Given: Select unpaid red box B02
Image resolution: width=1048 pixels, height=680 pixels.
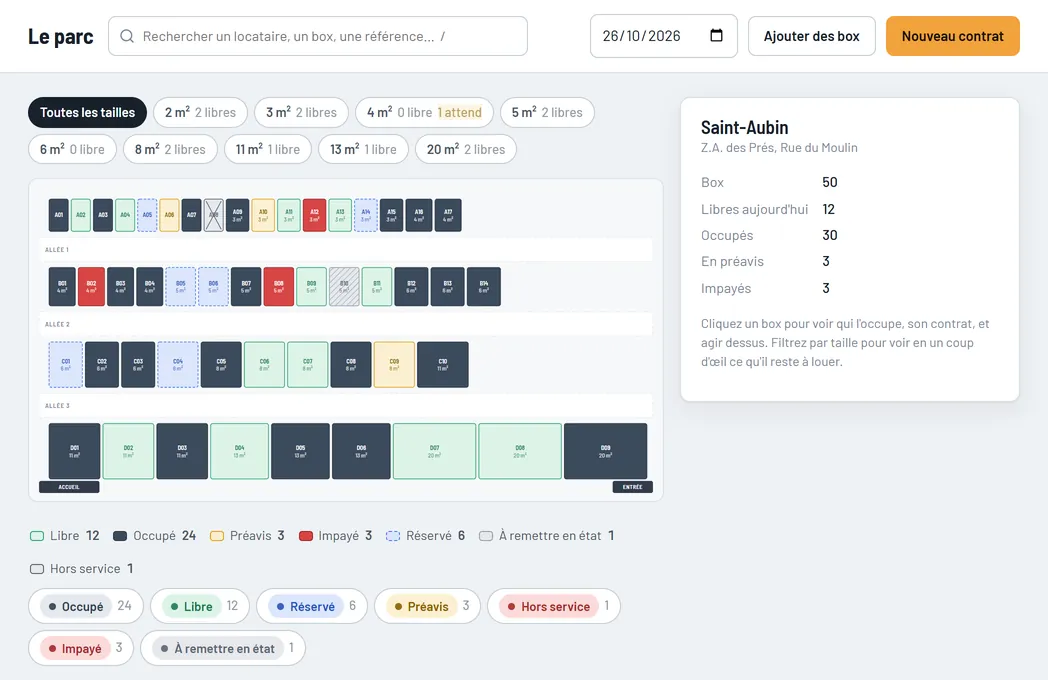Looking at the screenshot, I should tap(92, 287).
